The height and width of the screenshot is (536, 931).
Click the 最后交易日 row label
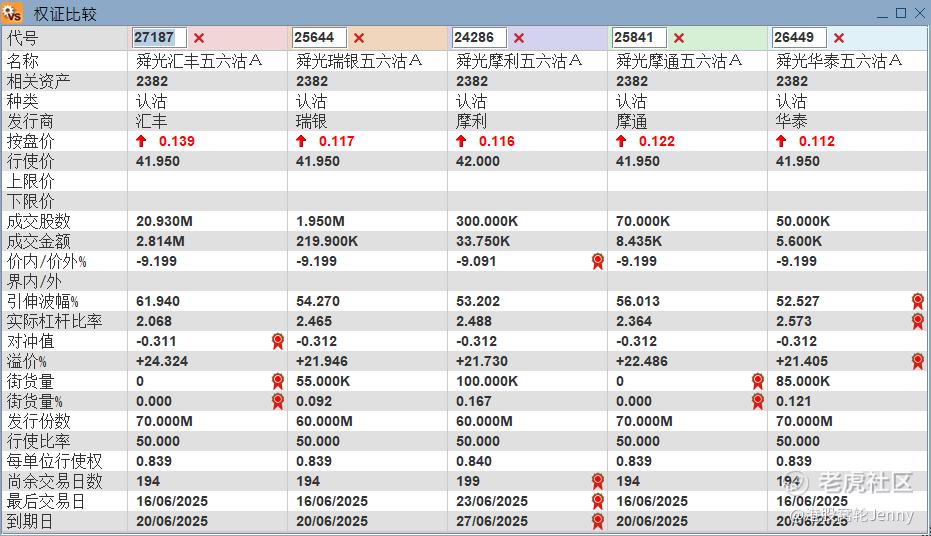[46, 502]
